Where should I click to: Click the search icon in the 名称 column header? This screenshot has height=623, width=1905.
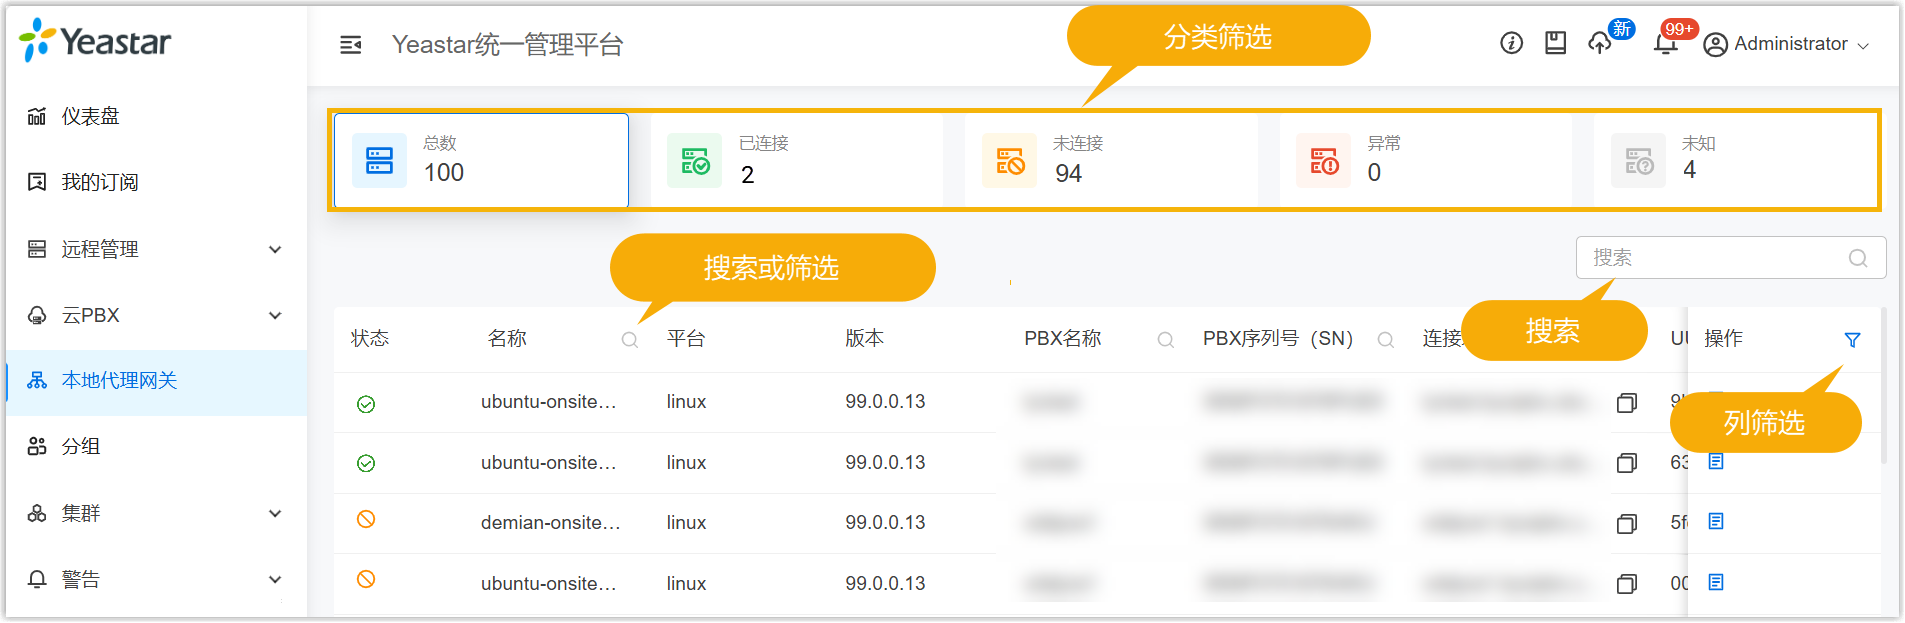630,340
